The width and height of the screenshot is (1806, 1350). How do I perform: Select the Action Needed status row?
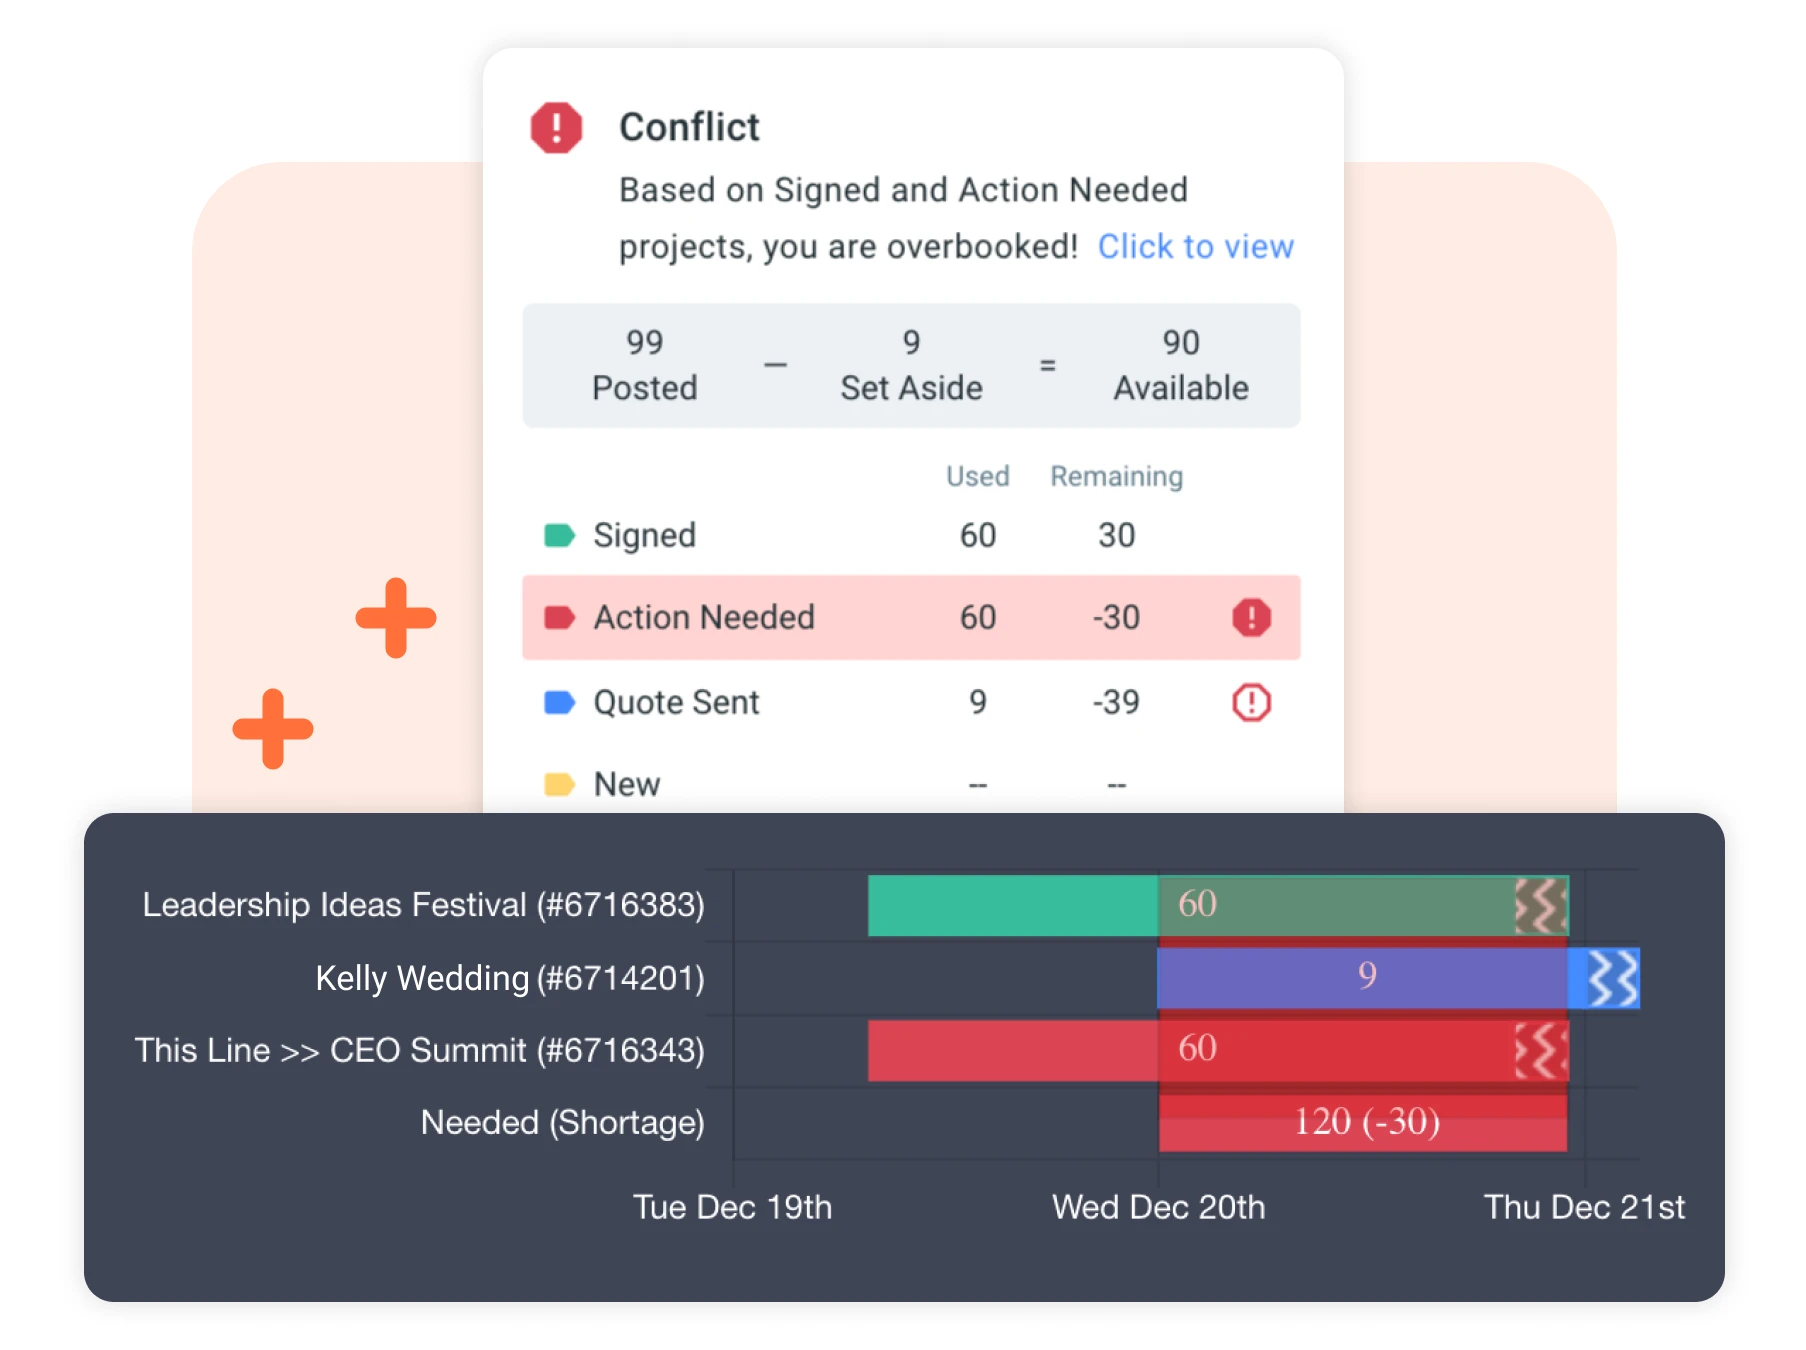pos(911,618)
